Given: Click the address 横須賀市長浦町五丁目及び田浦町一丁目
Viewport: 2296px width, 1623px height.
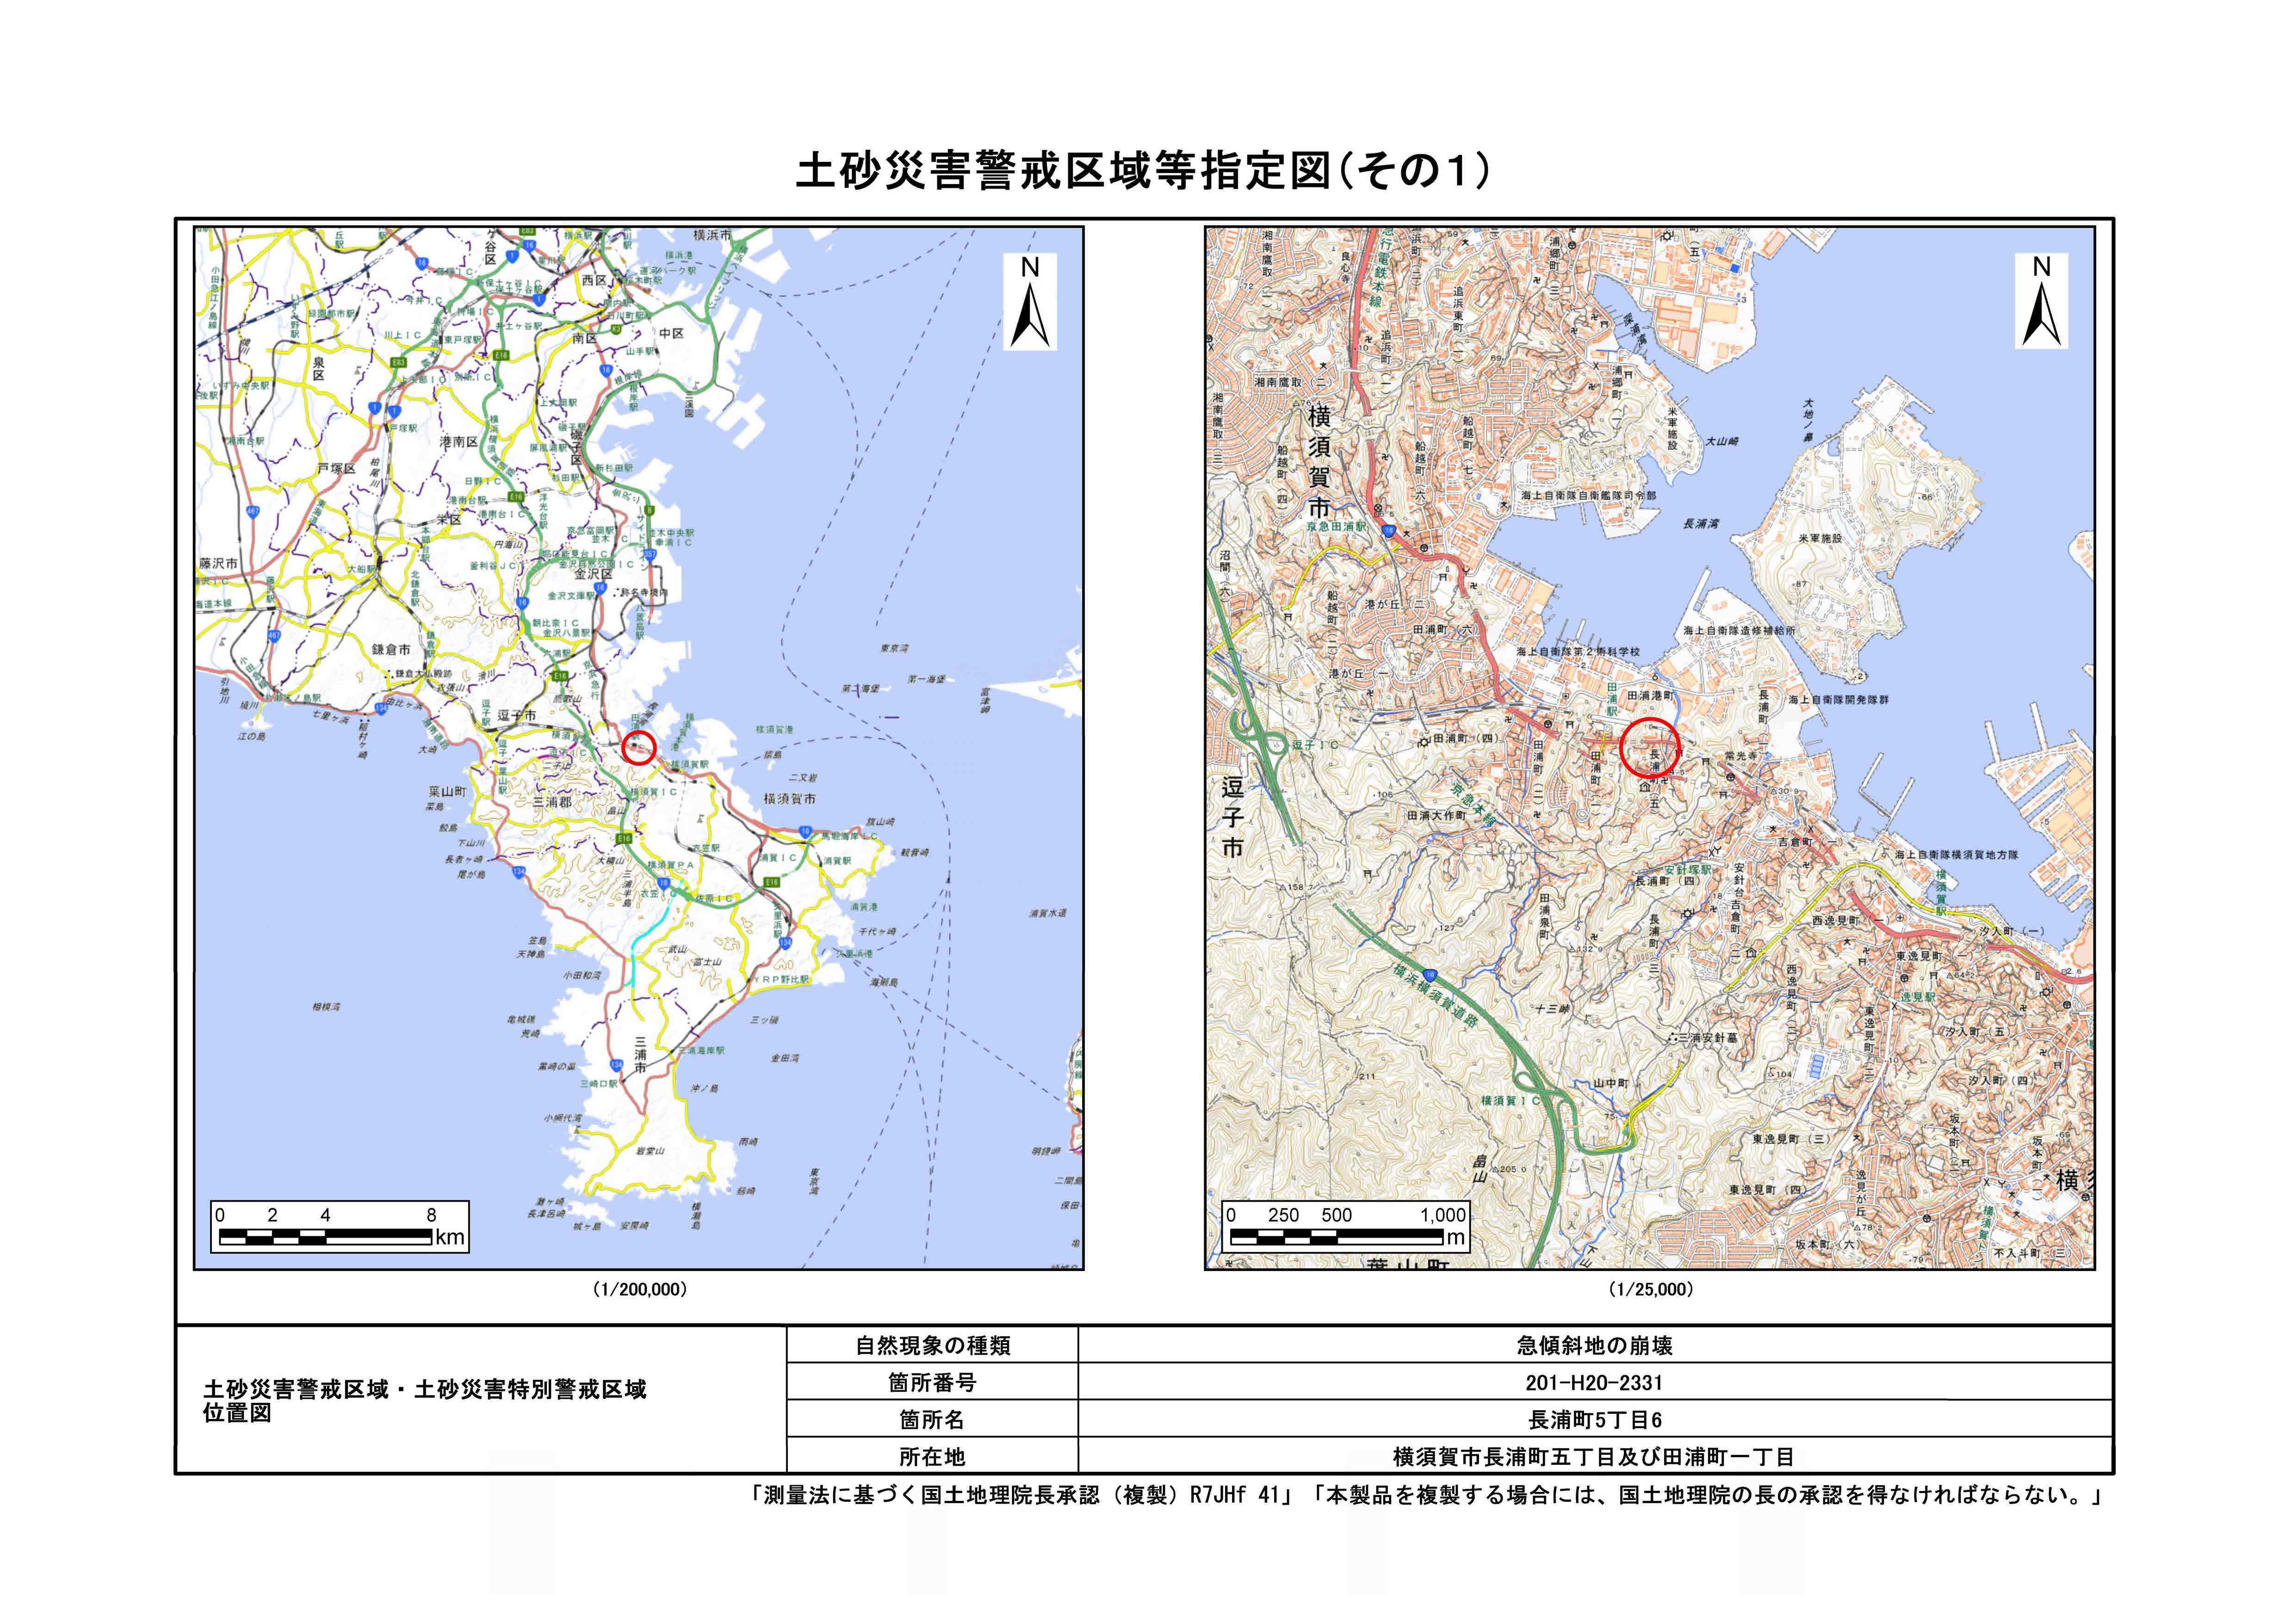Looking at the screenshot, I should [x=1594, y=1456].
